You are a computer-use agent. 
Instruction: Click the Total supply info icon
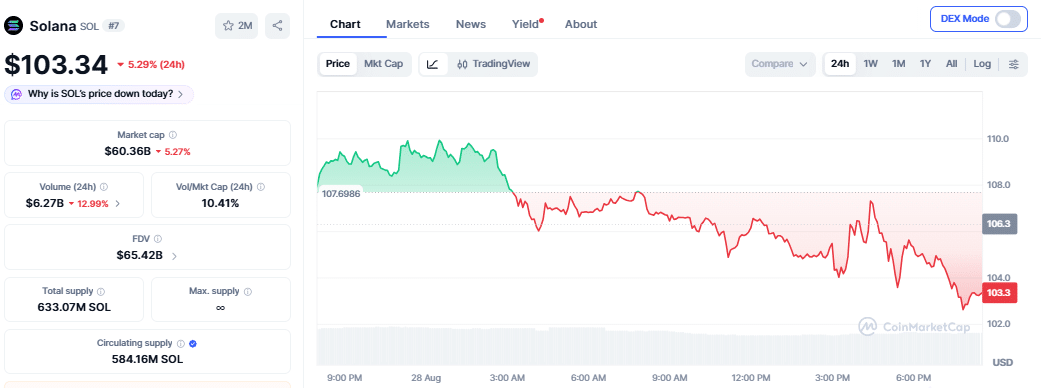coord(101,291)
